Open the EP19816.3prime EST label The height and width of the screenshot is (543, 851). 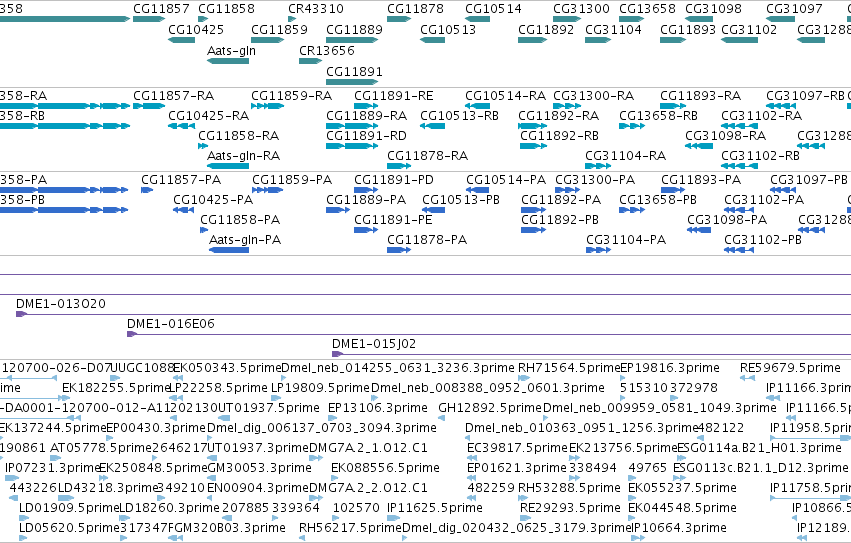coord(670,368)
